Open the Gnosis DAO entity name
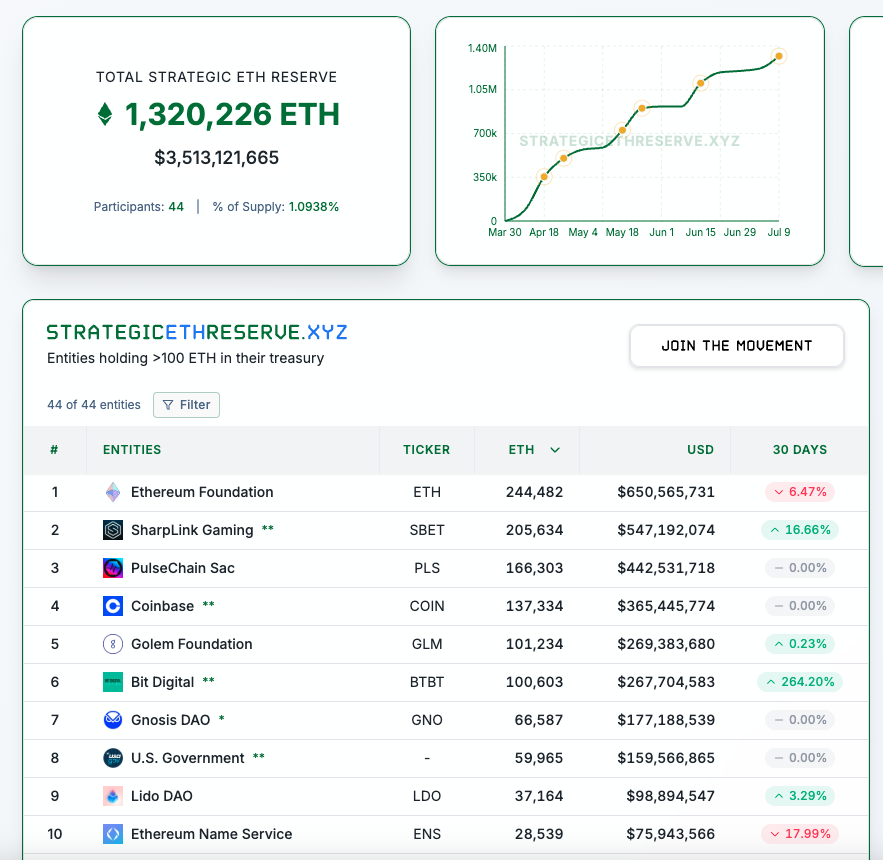Screen dimensions: 883x860 click(170, 720)
